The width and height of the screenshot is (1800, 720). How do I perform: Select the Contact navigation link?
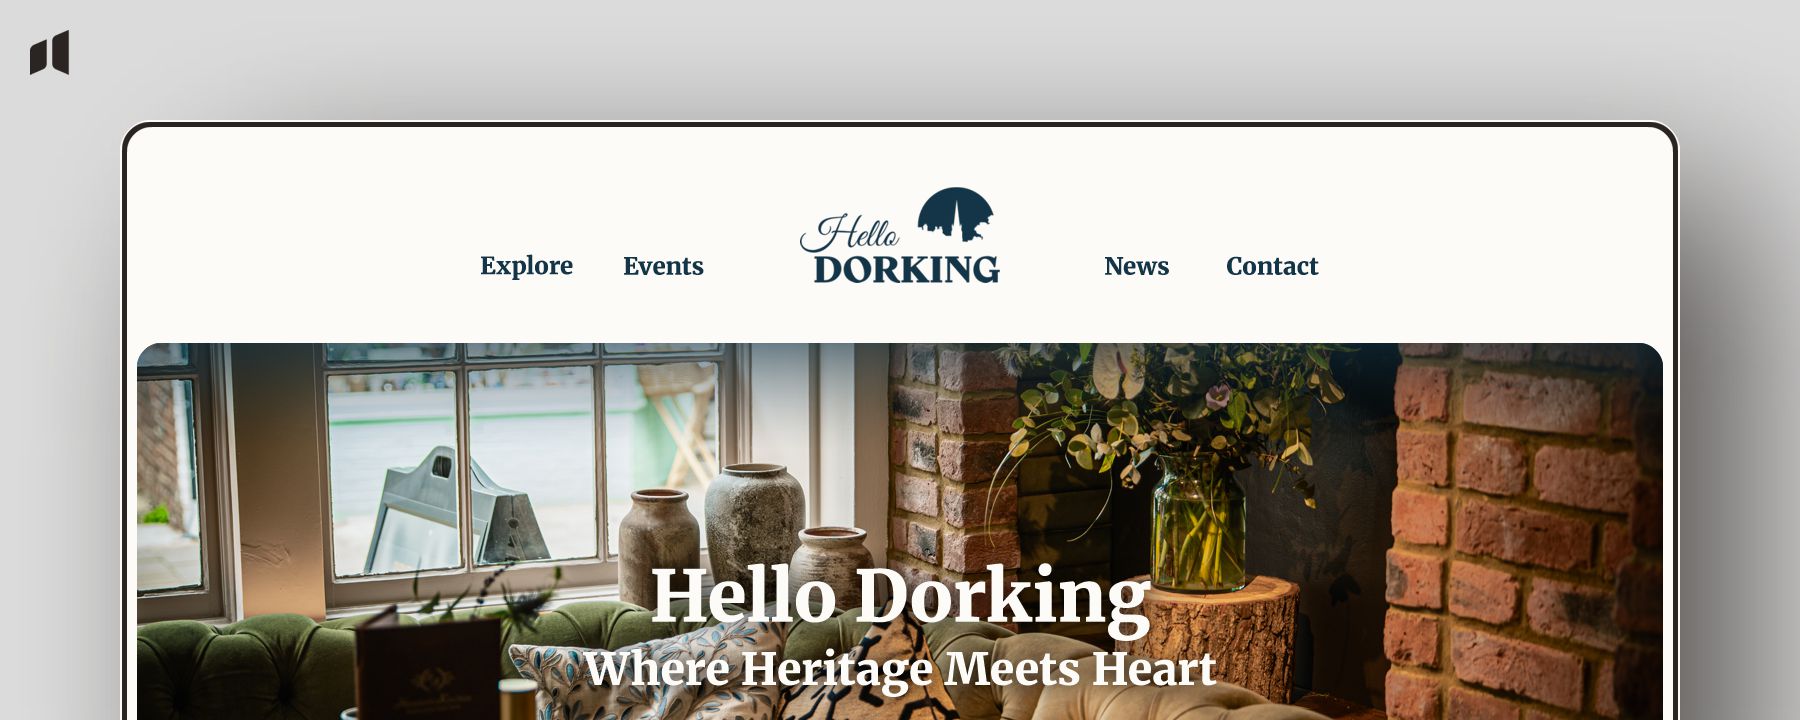pyautogui.click(x=1272, y=266)
